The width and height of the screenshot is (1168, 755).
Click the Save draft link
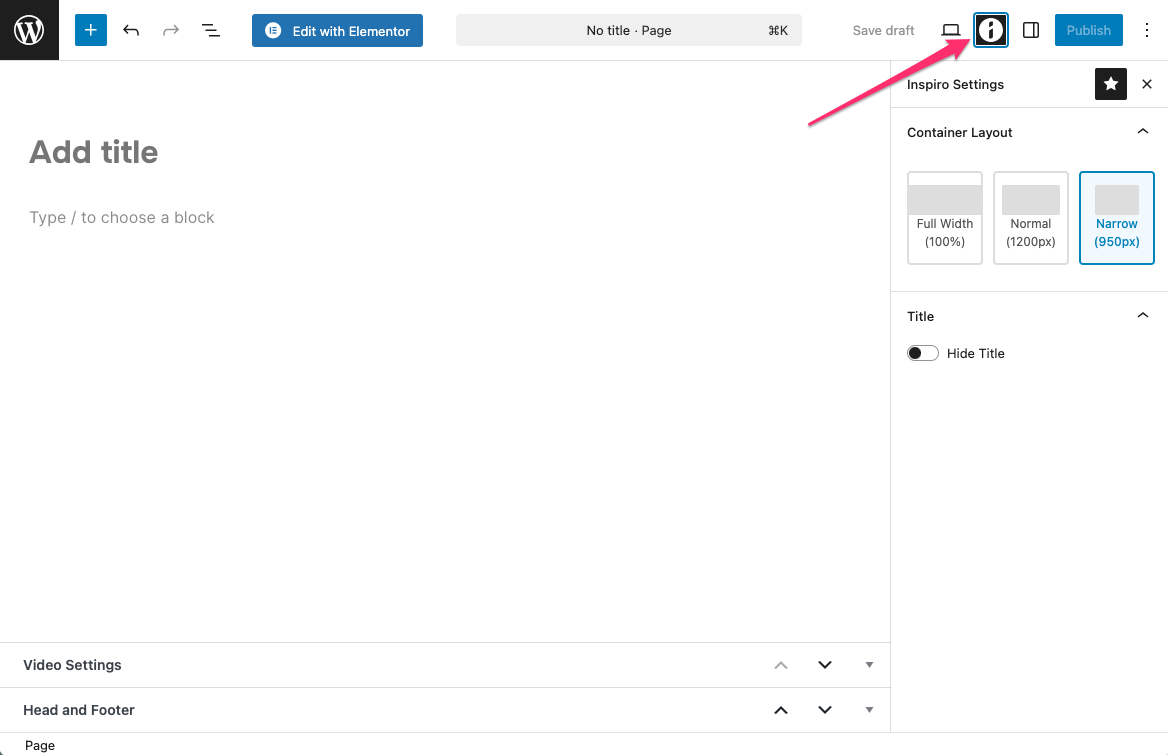pyautogui.click(x=883, y=30)
